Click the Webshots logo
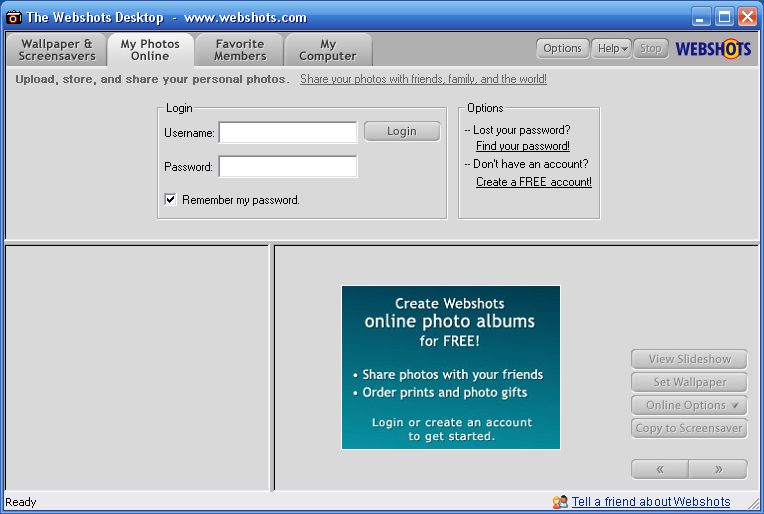 click(713, 49)
